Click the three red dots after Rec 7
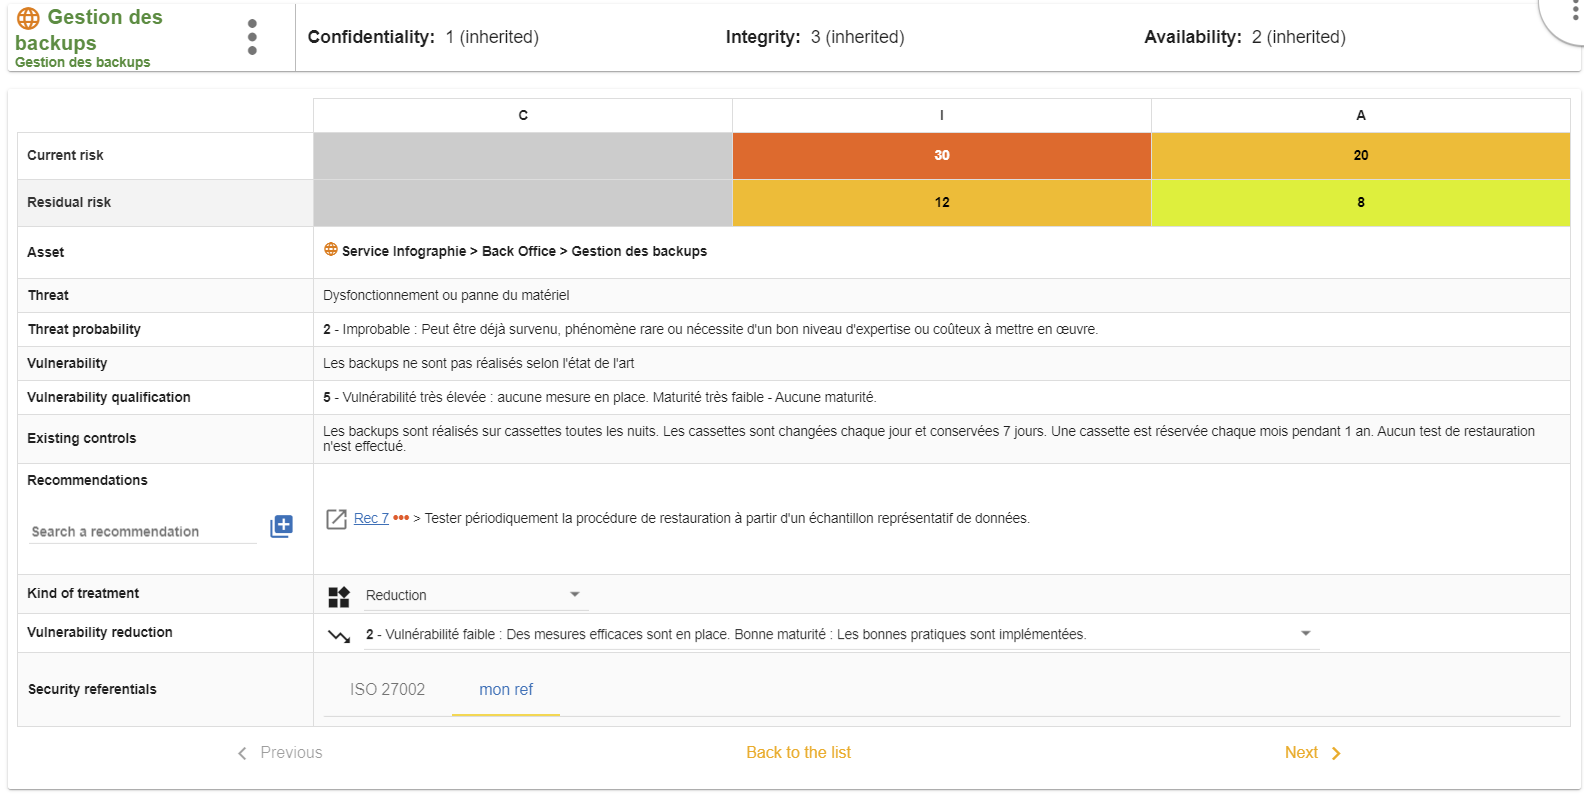 point(401,518)
